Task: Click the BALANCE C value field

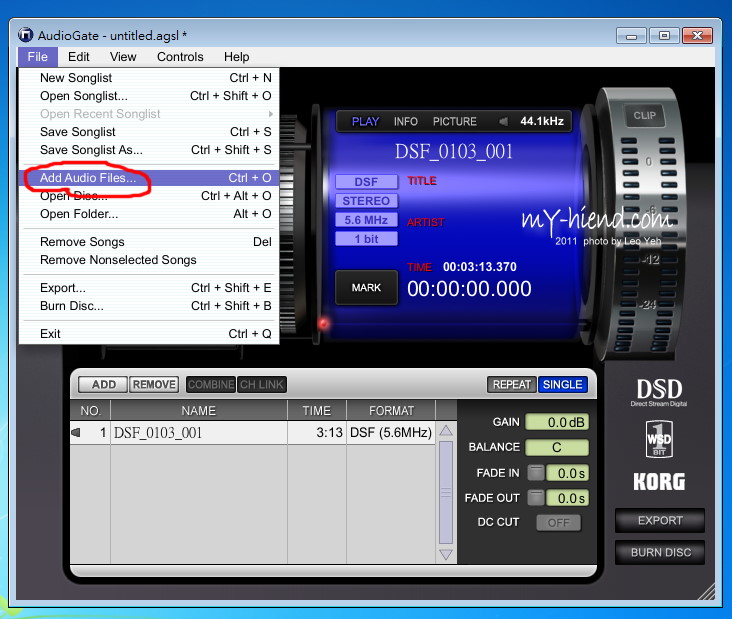Action: pos(557,447)
